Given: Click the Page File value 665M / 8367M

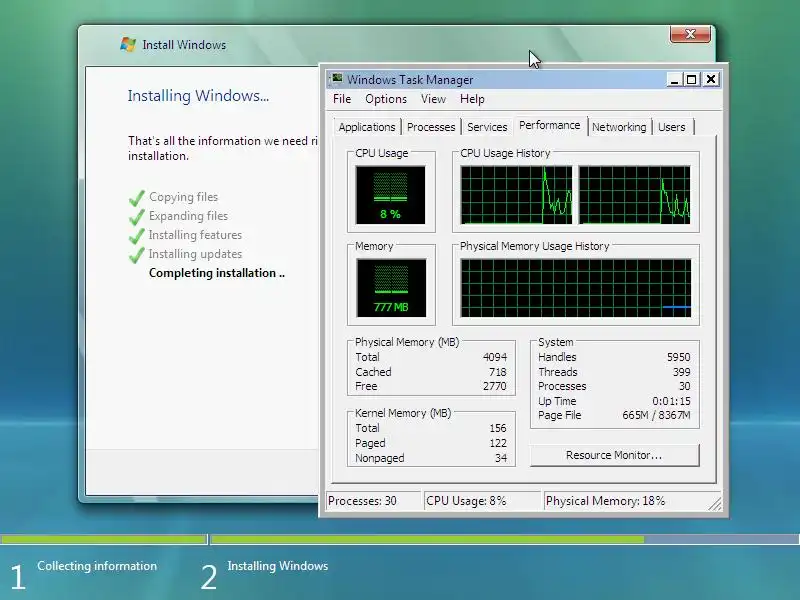Looking at the screenshot, I should (x=656, y=415).
